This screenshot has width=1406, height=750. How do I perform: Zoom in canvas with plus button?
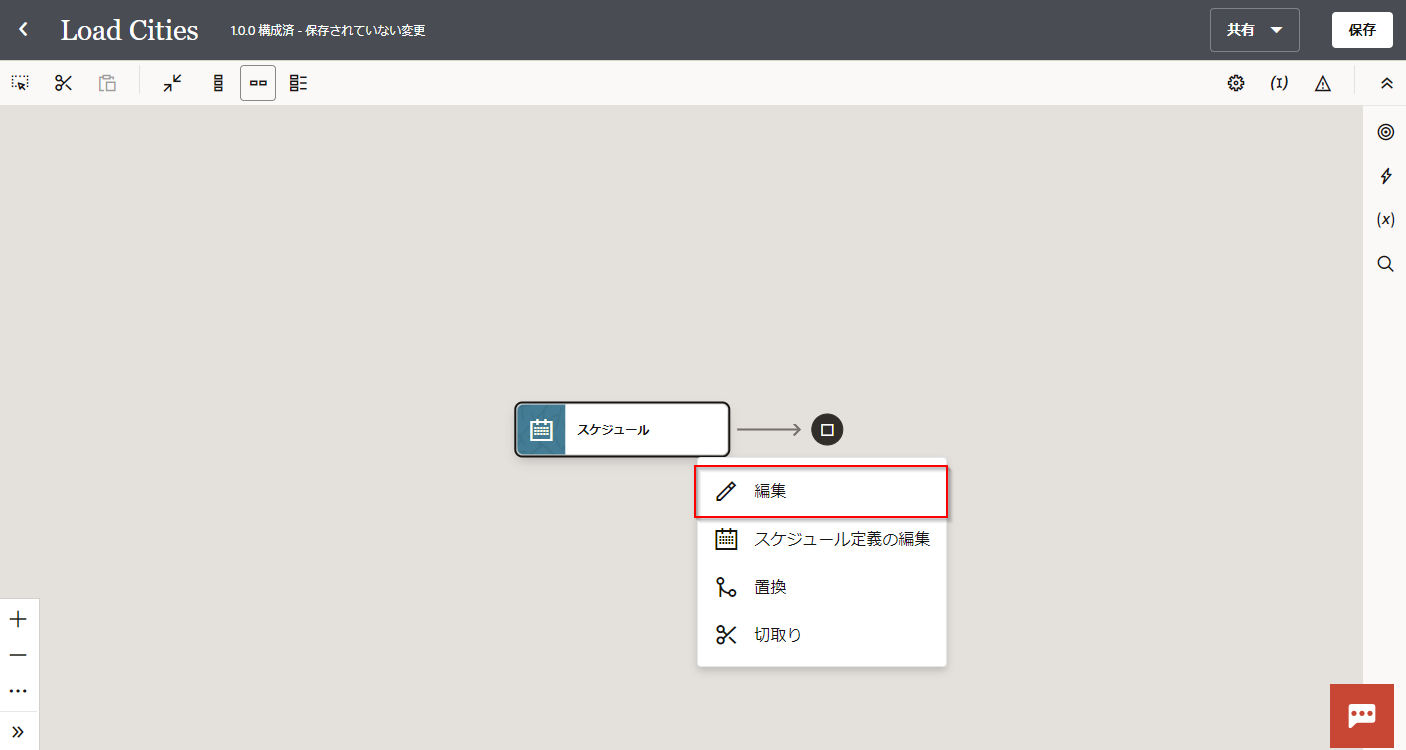pos(18,619)
